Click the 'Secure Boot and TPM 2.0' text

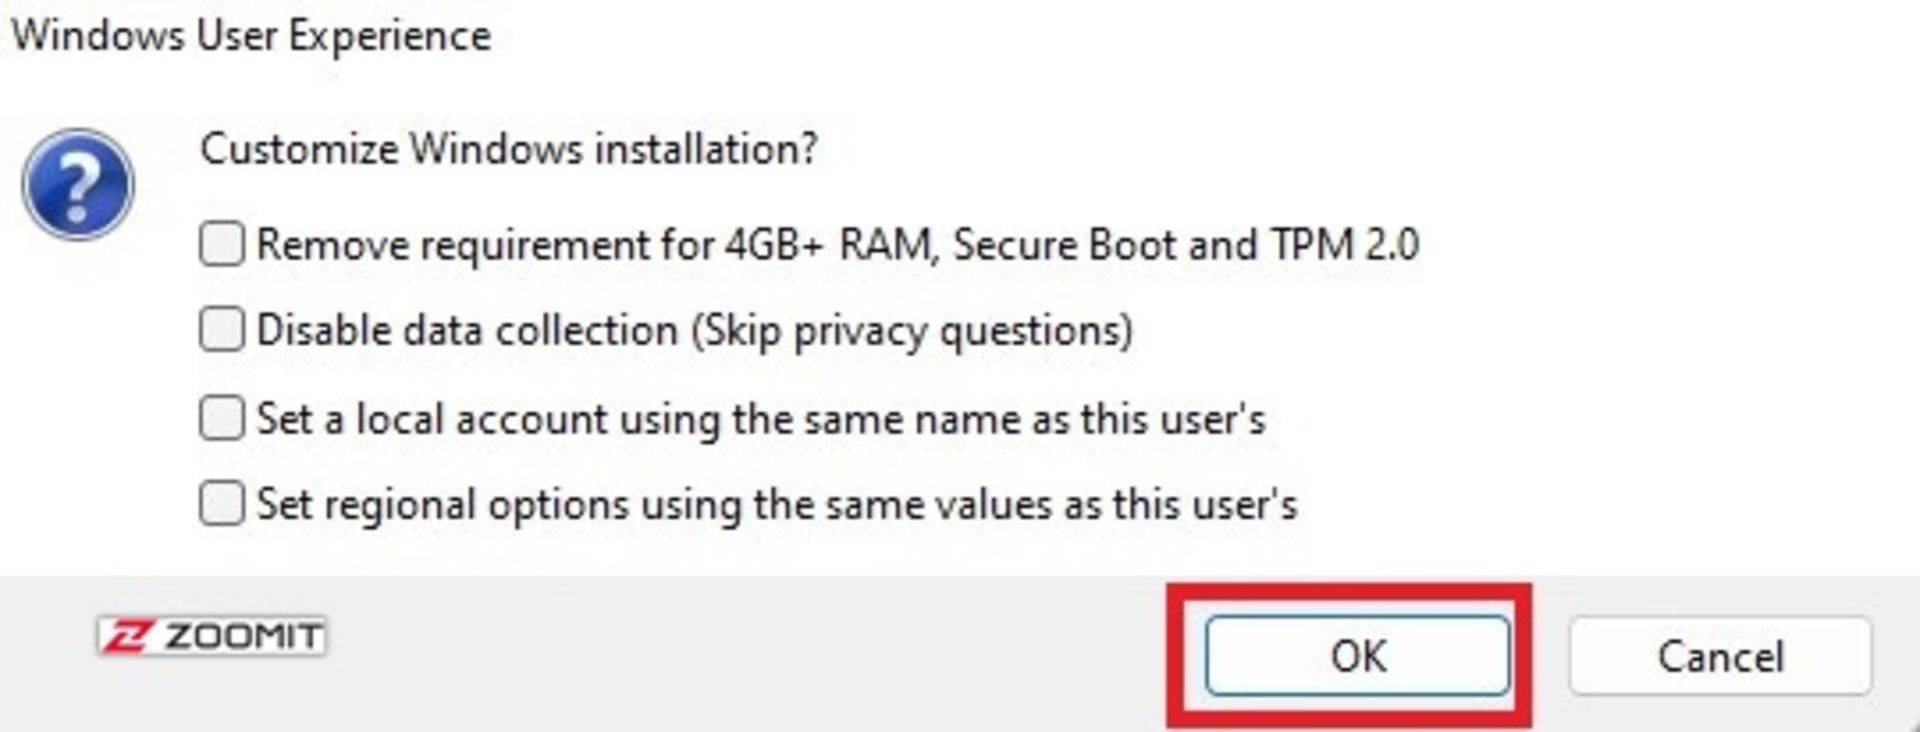(1185, 245)
